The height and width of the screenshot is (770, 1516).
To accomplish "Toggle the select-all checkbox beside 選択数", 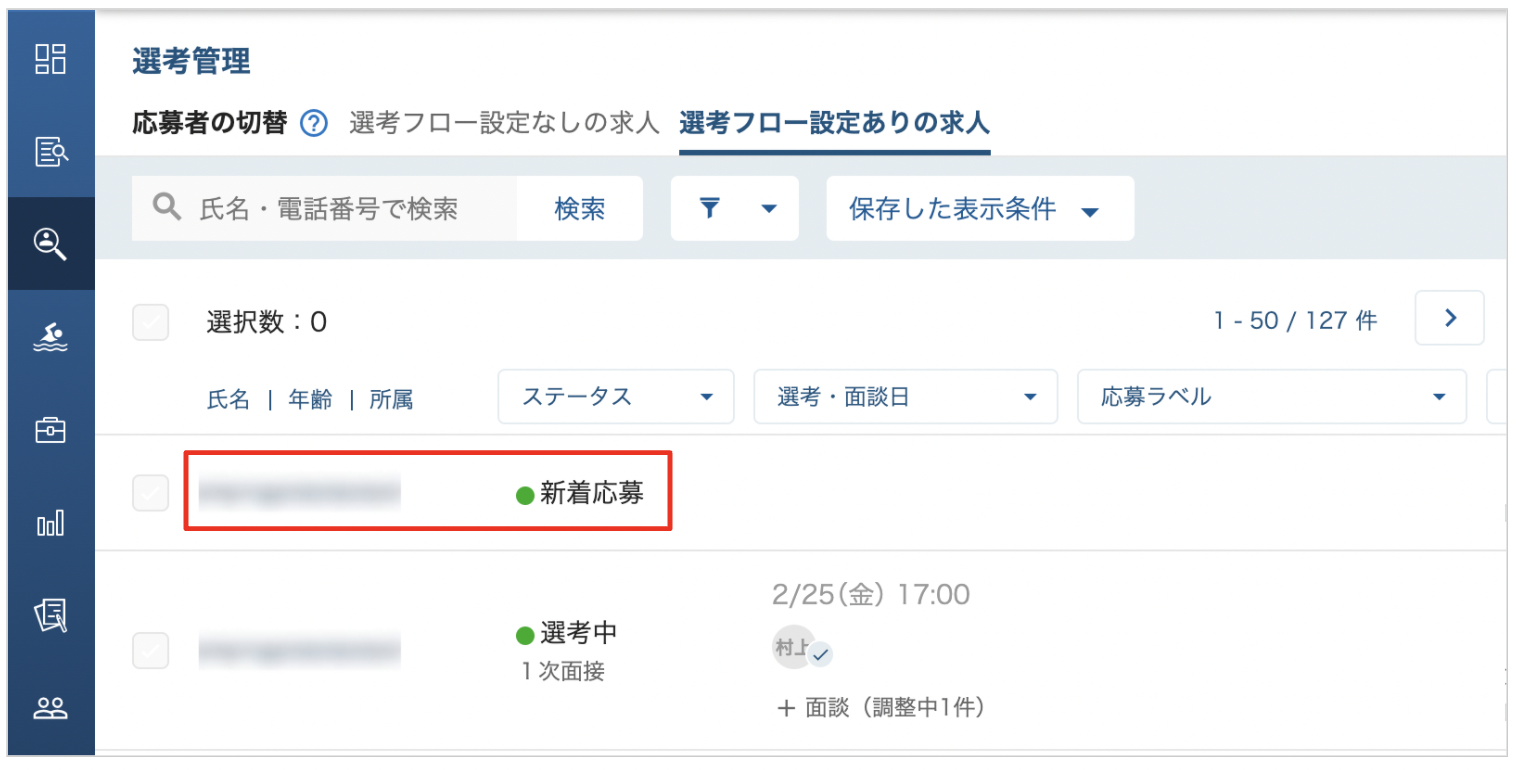I will (x=151, y=322).
